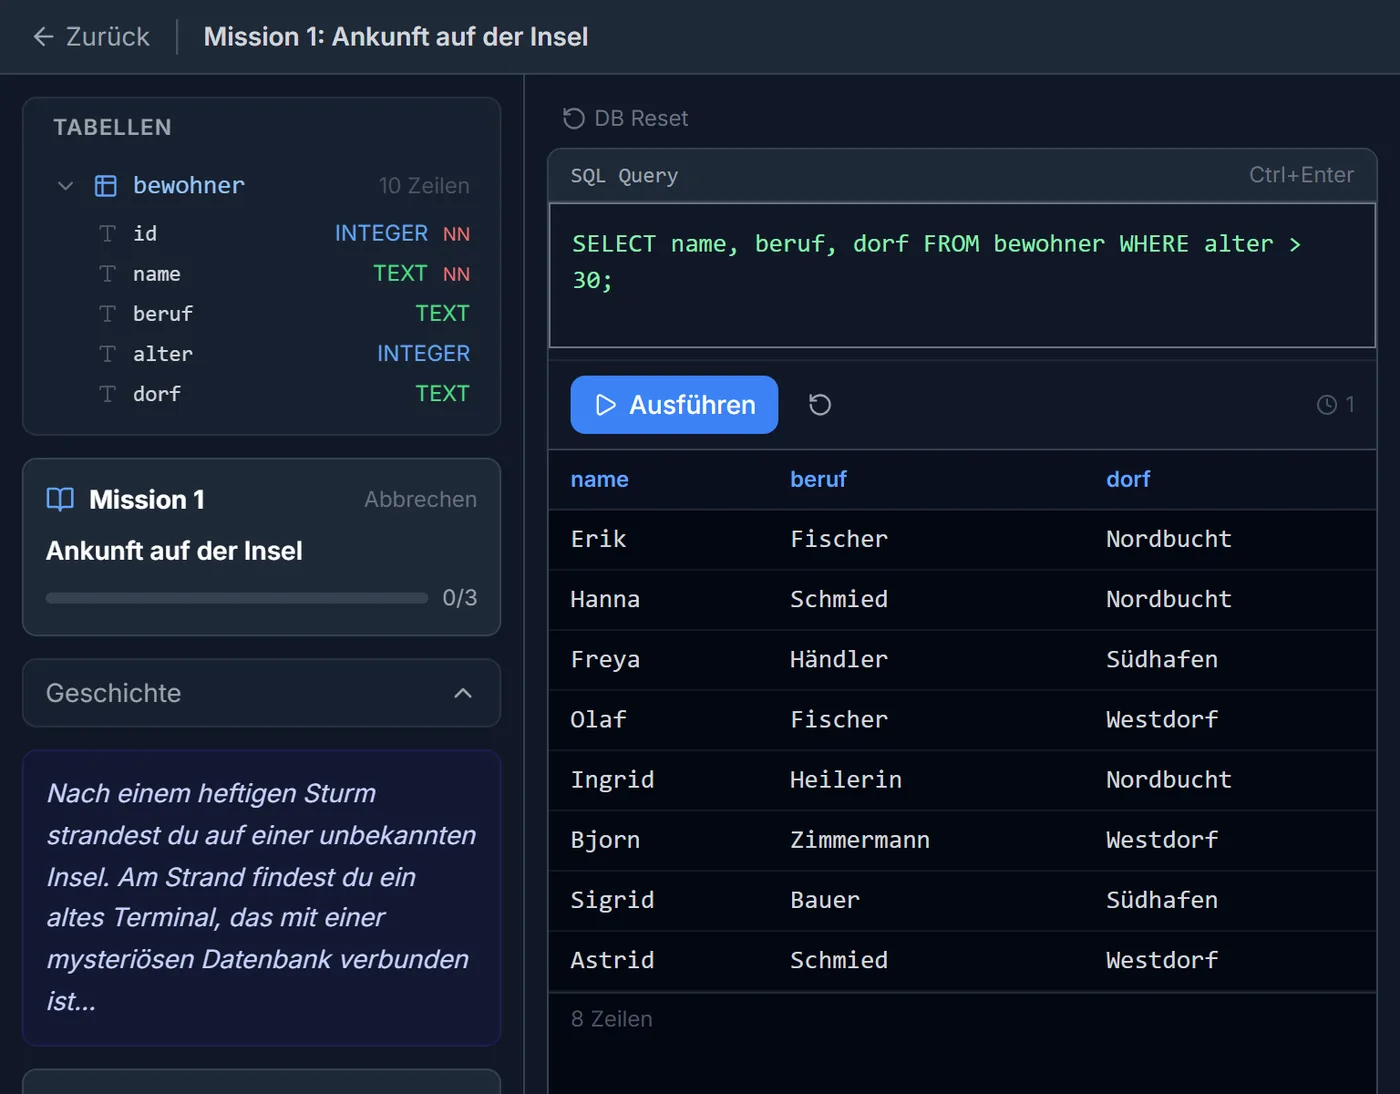Screen dimensions: 1400x1094
Task: Click the Mission 1 book icon
Action: tap(60, 499)
